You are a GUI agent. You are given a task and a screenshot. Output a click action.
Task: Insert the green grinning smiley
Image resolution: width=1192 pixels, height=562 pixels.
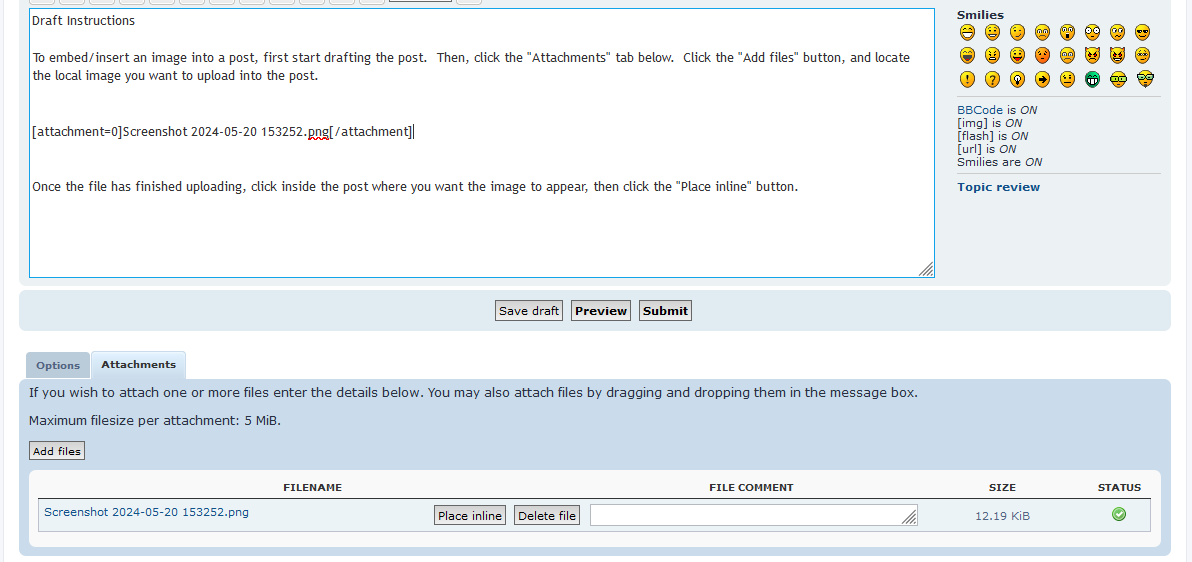pos(1092,80)
